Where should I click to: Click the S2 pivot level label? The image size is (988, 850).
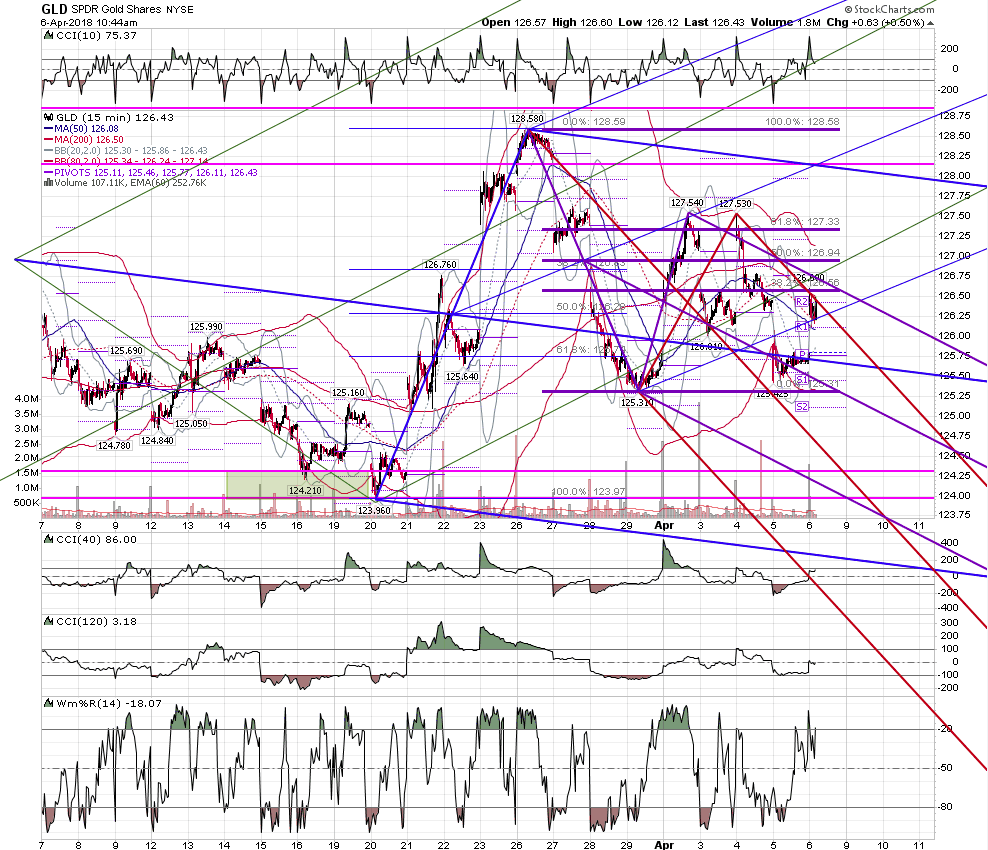point(801,407)
